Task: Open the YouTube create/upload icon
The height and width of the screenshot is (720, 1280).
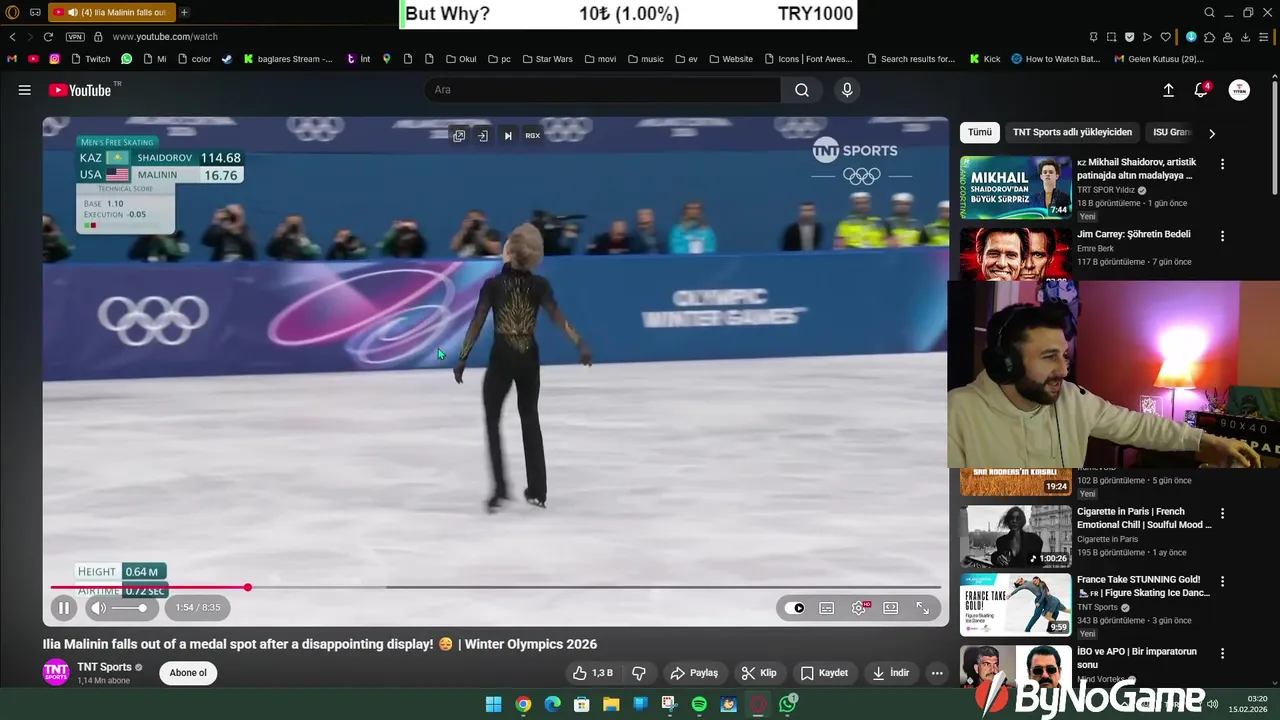Action: click(1168, 90)
